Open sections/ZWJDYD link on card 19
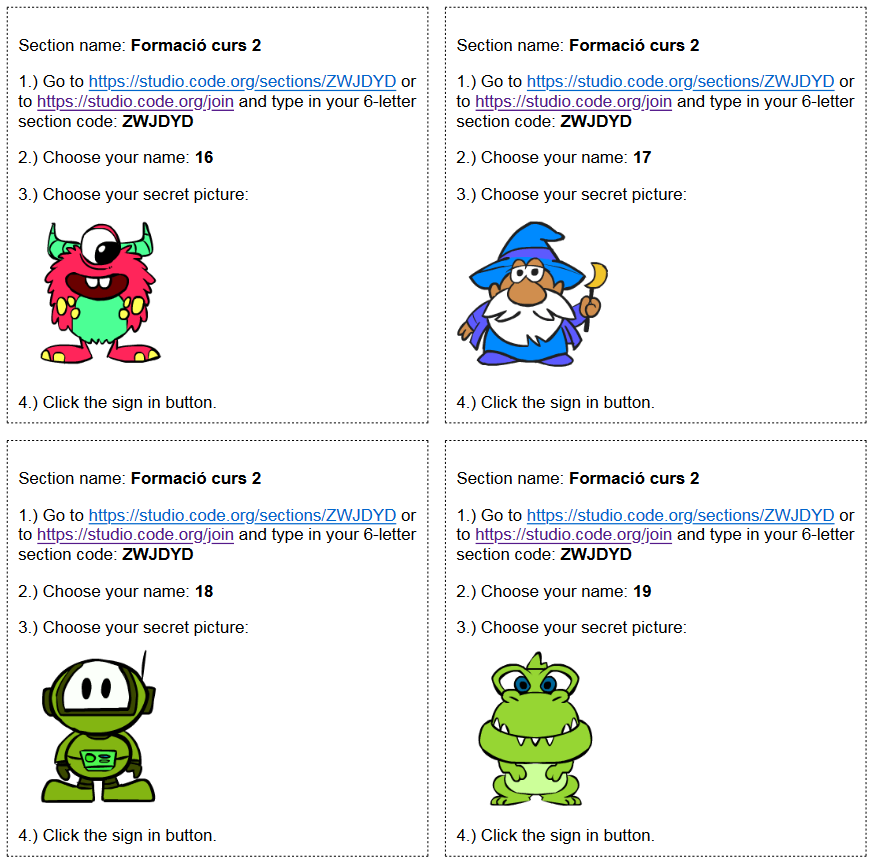The image size is (874, 865). coord(681,515)
